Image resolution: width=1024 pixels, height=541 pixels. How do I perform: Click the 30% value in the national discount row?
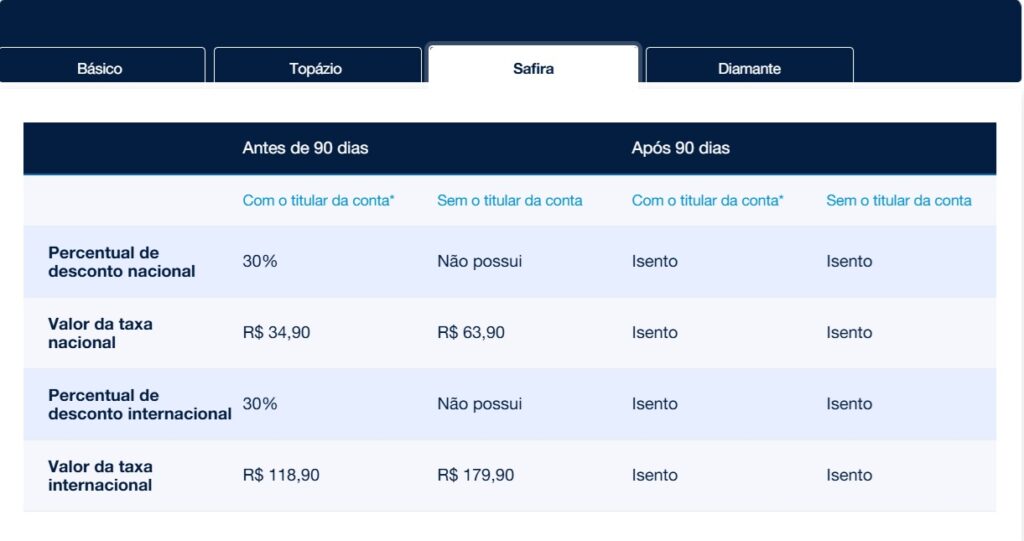pyautogui.click(x=260, y=261)
